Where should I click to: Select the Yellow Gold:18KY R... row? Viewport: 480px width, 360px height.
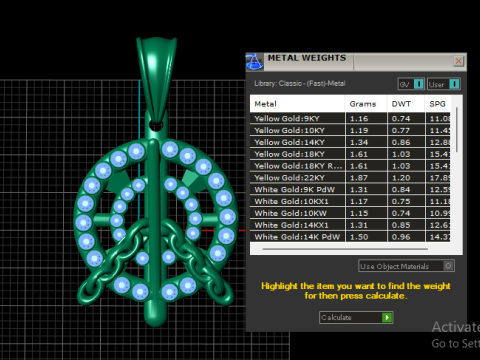click(x=350, y=166)
